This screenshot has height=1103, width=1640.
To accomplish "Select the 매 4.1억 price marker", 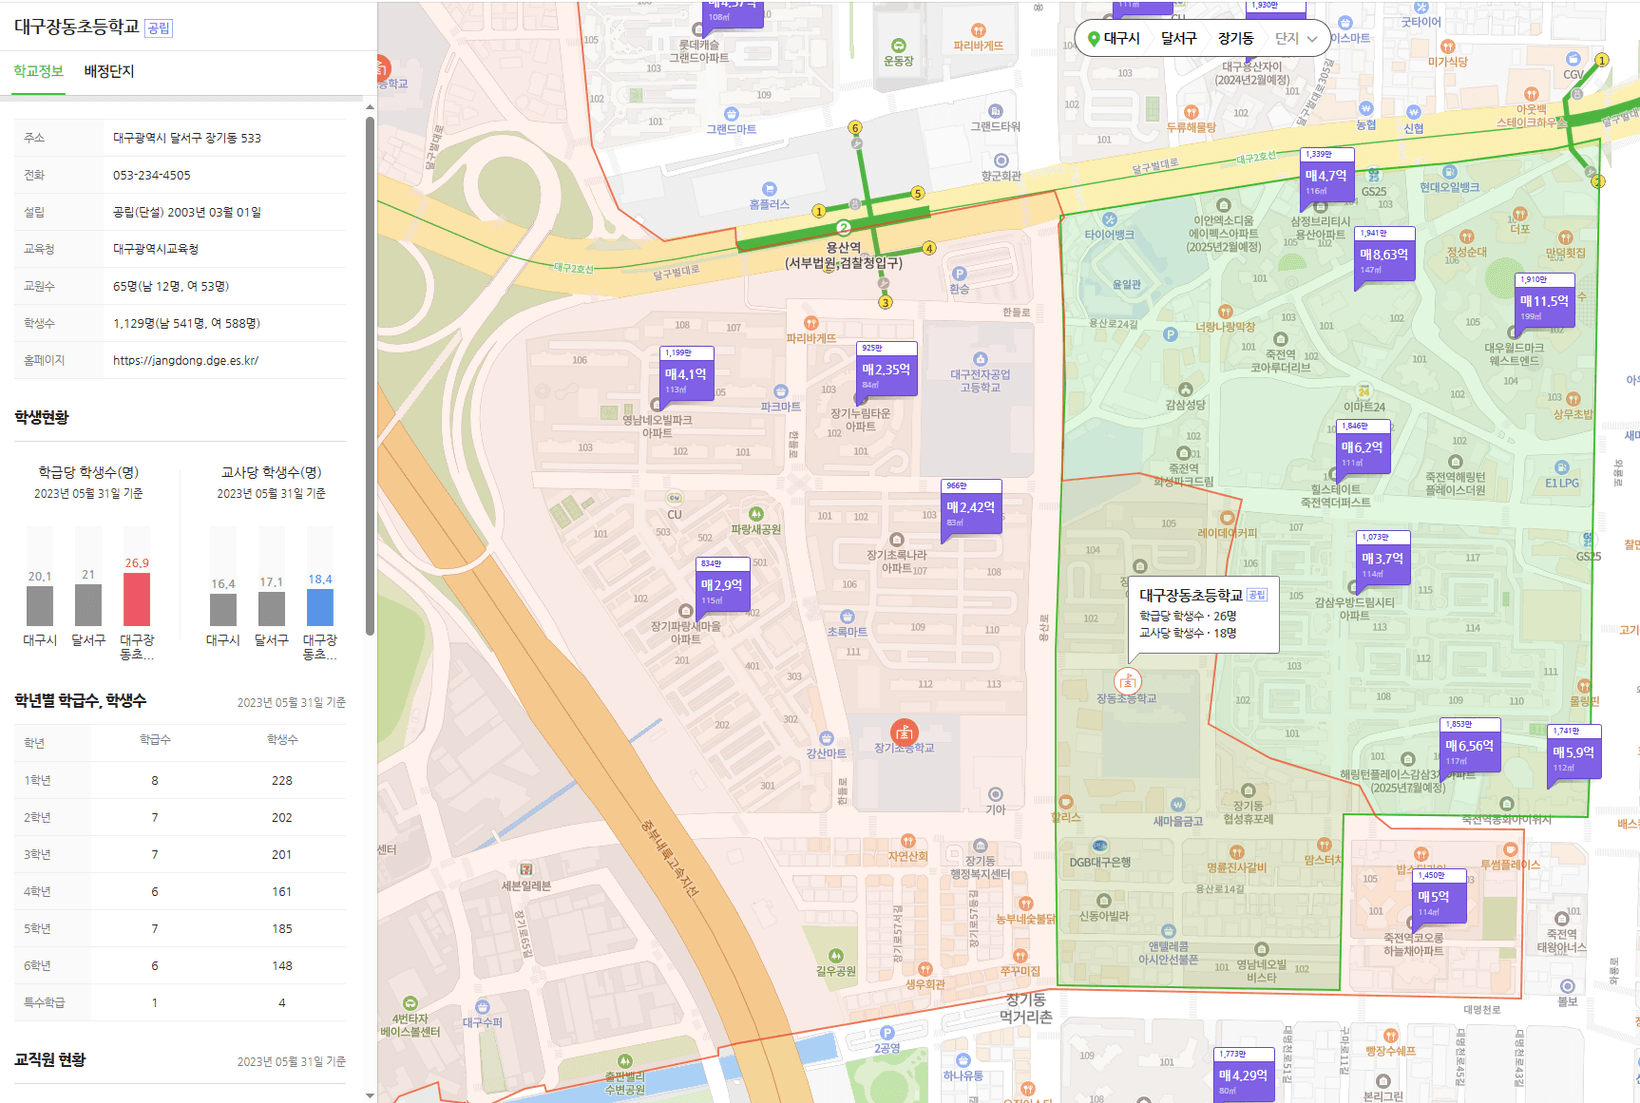I will click(686, 375).
